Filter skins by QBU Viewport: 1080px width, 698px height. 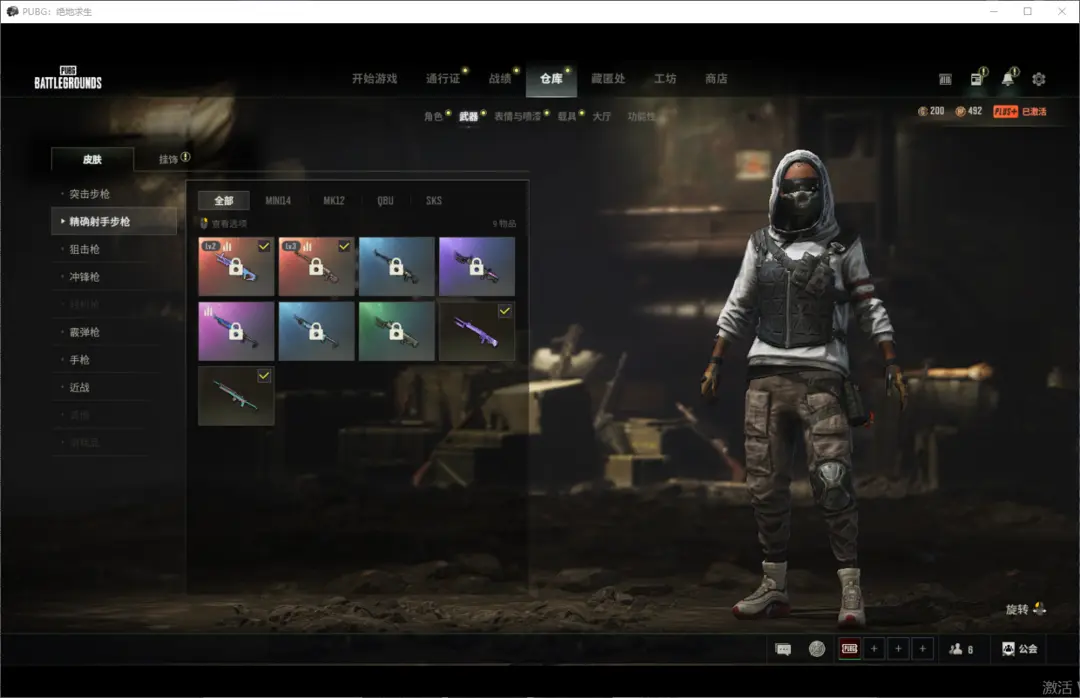tap(386, 201)
